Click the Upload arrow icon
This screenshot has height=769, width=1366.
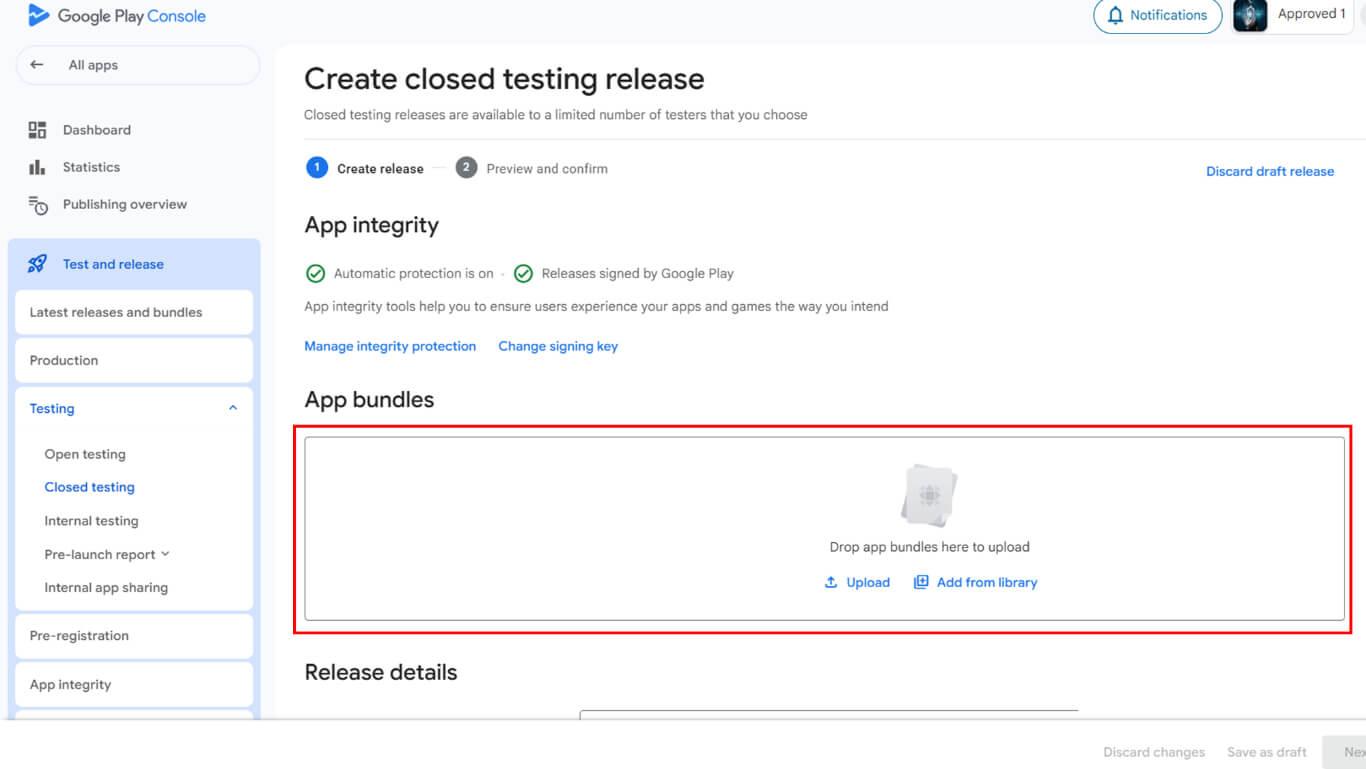(830, 582)
